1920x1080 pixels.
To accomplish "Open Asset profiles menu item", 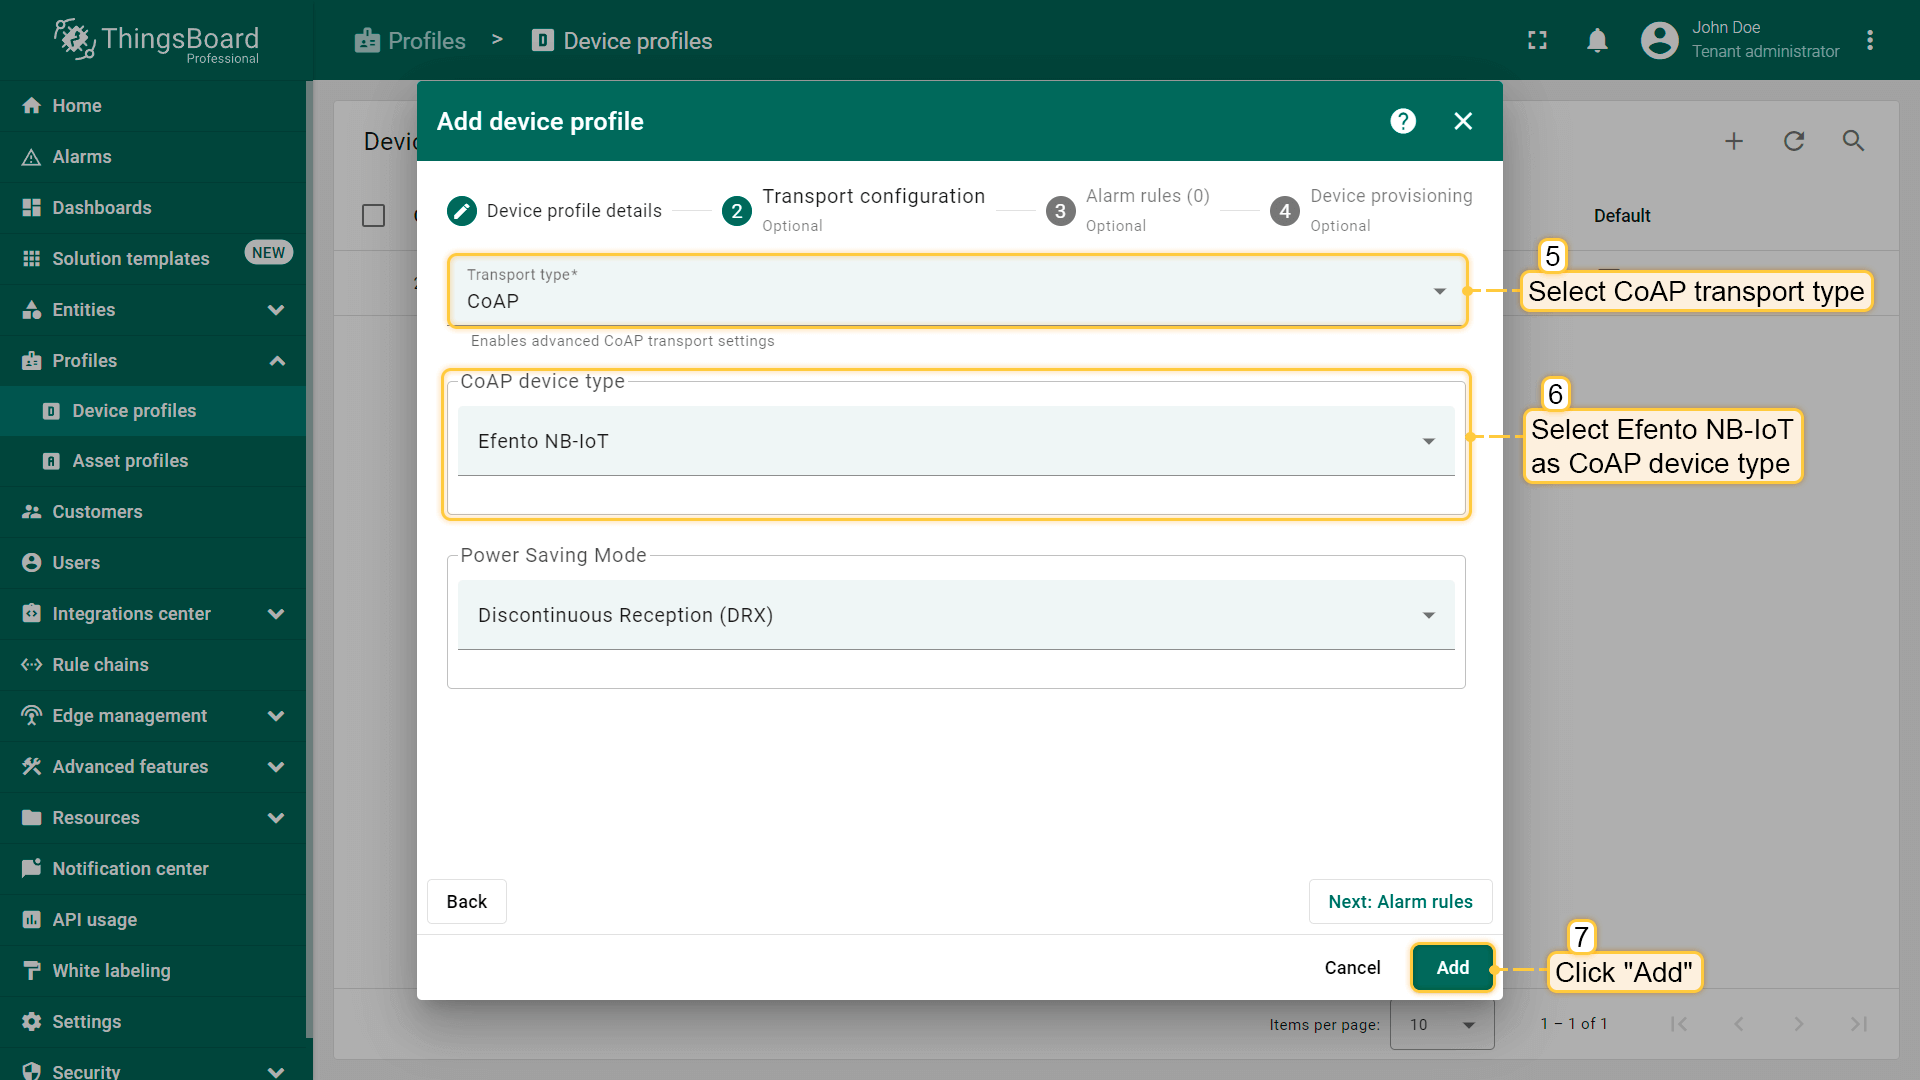I will tap(130, 461).
